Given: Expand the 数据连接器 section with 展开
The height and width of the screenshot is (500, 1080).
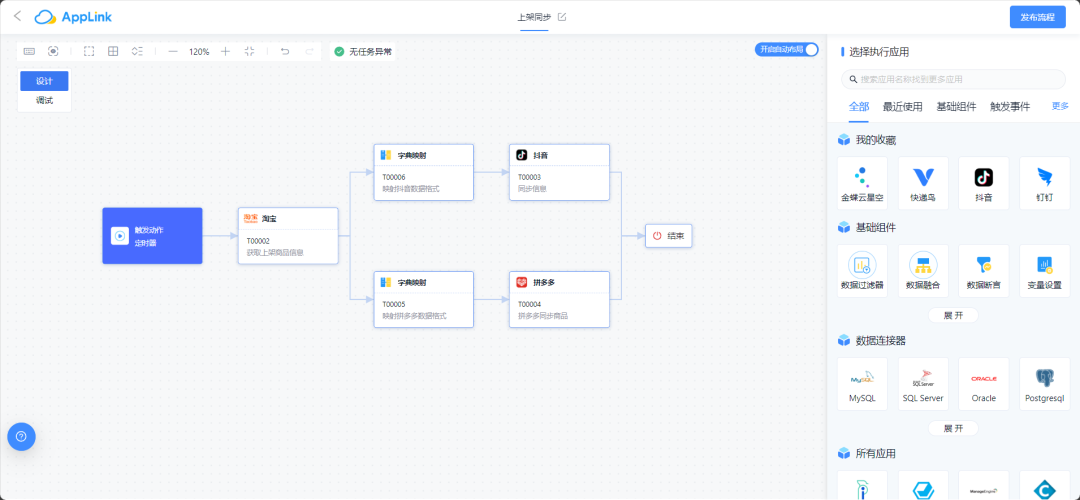Looking at the screenshot, I should coord(953,428).
